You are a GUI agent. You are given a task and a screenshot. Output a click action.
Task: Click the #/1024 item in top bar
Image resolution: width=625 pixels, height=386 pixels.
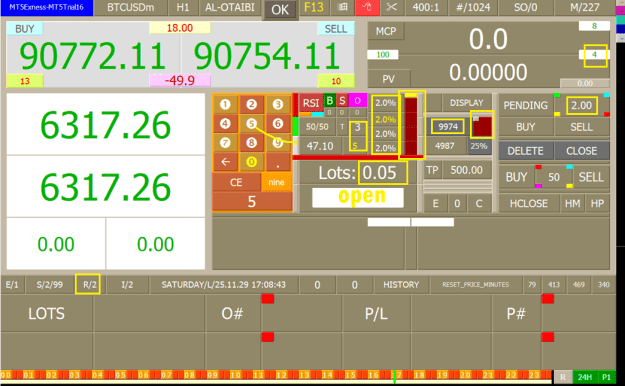[x=473, y=7]
